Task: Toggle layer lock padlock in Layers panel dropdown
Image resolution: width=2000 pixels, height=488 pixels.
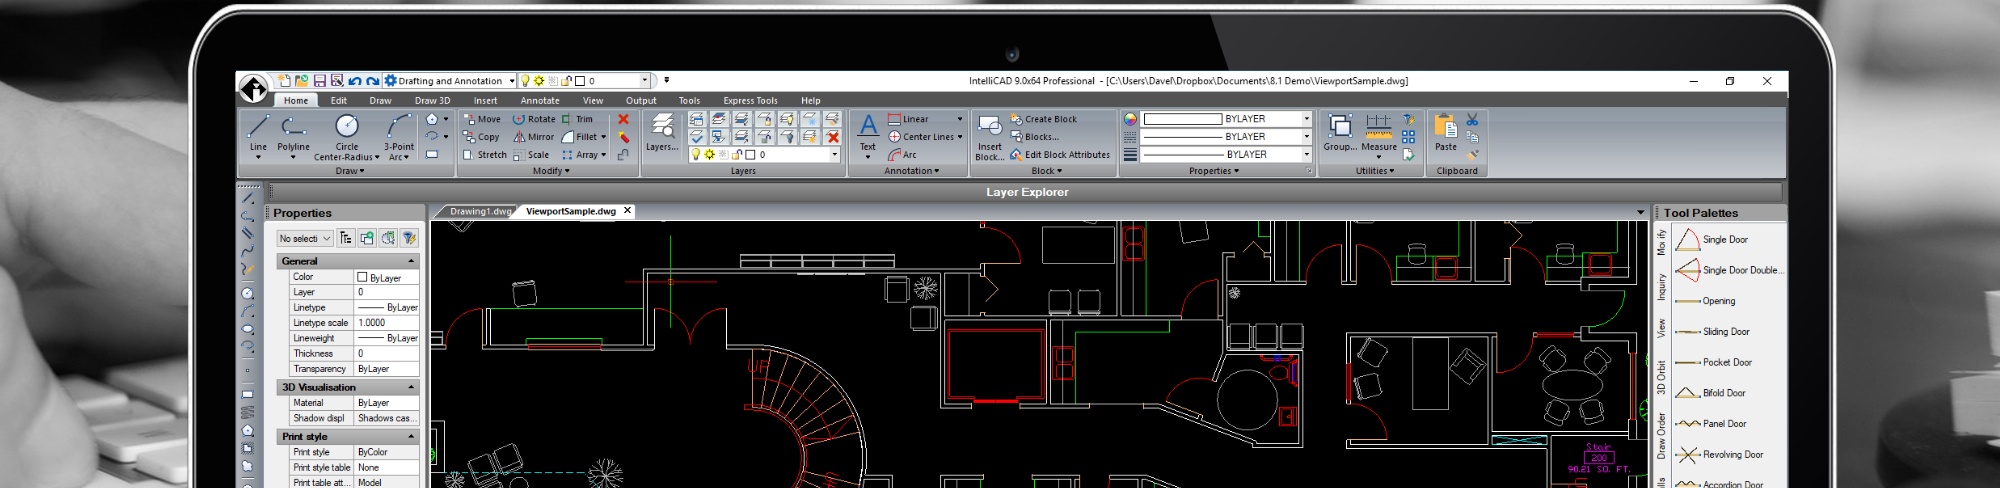Action: click(x=737, y=155)
